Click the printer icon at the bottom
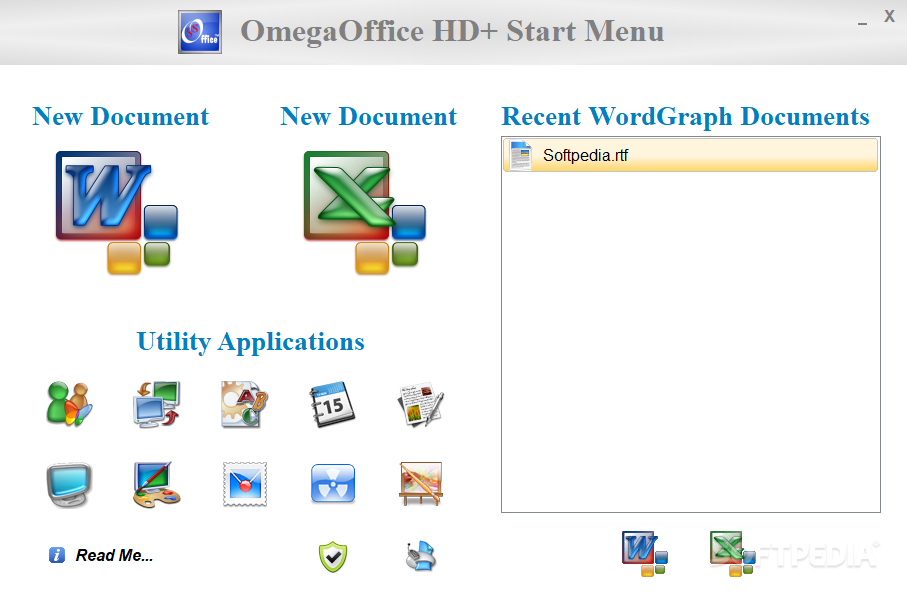 click(x=421, y=556)
